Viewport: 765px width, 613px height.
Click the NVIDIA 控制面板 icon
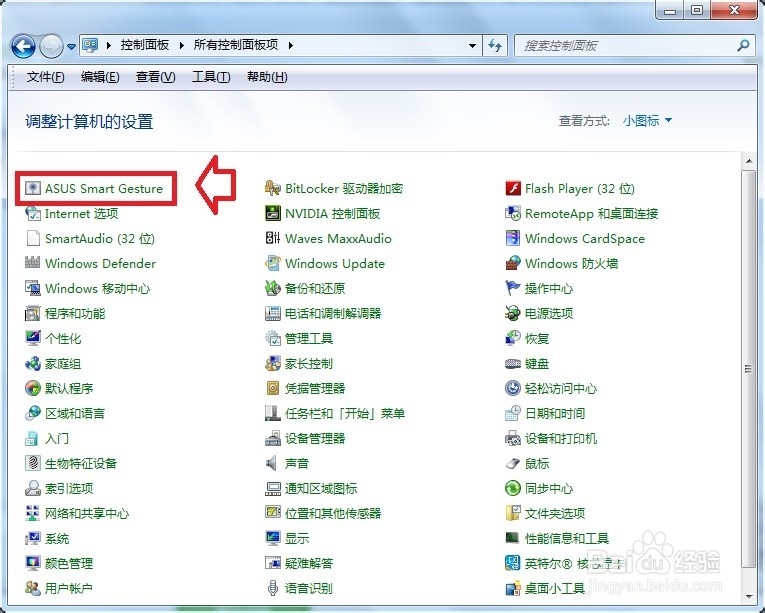click(273, 213)
